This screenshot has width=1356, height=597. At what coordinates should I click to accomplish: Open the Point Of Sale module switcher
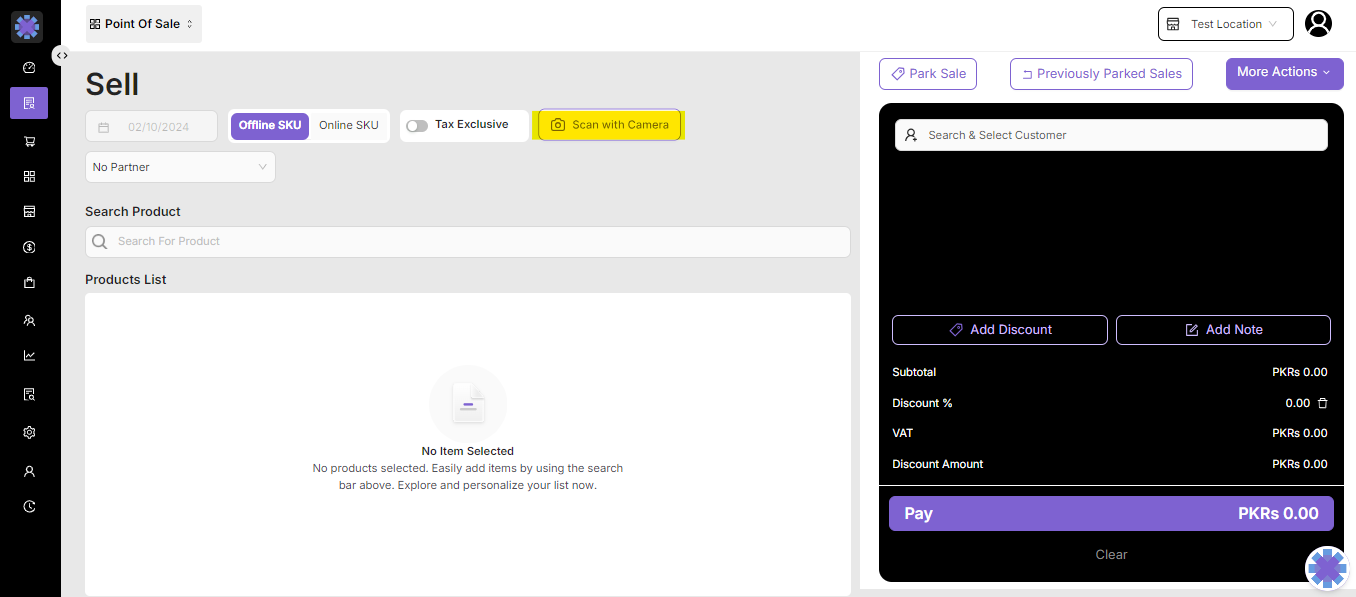click(143, 24)
